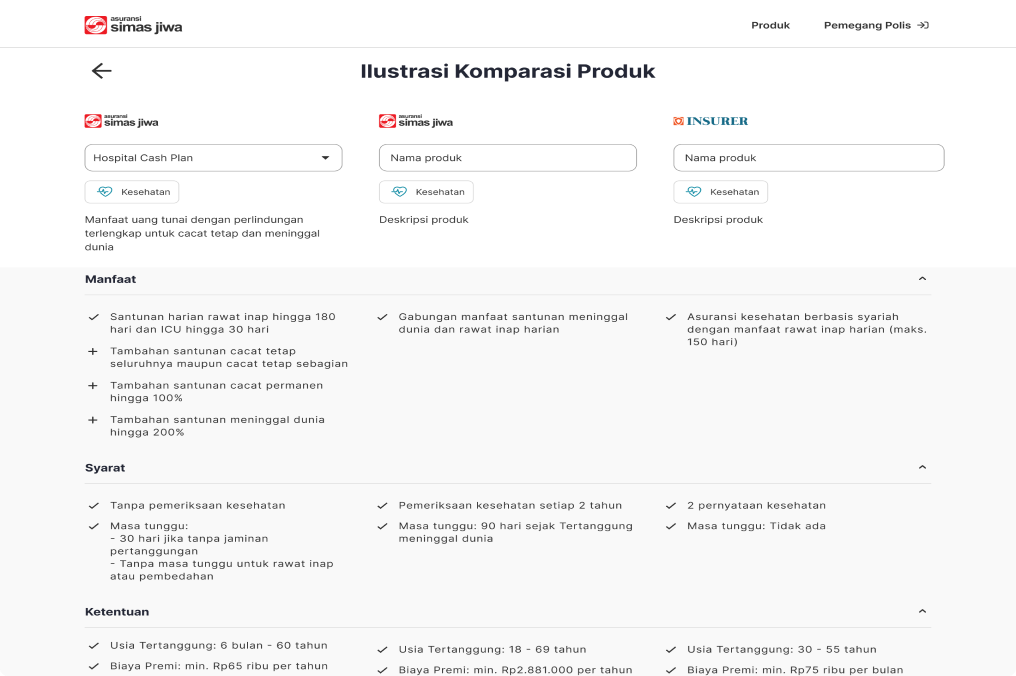1016x676 pixels.
Task: Click the plus icon beside santunan cacat permanen
Action: click(x=93, y=386)
